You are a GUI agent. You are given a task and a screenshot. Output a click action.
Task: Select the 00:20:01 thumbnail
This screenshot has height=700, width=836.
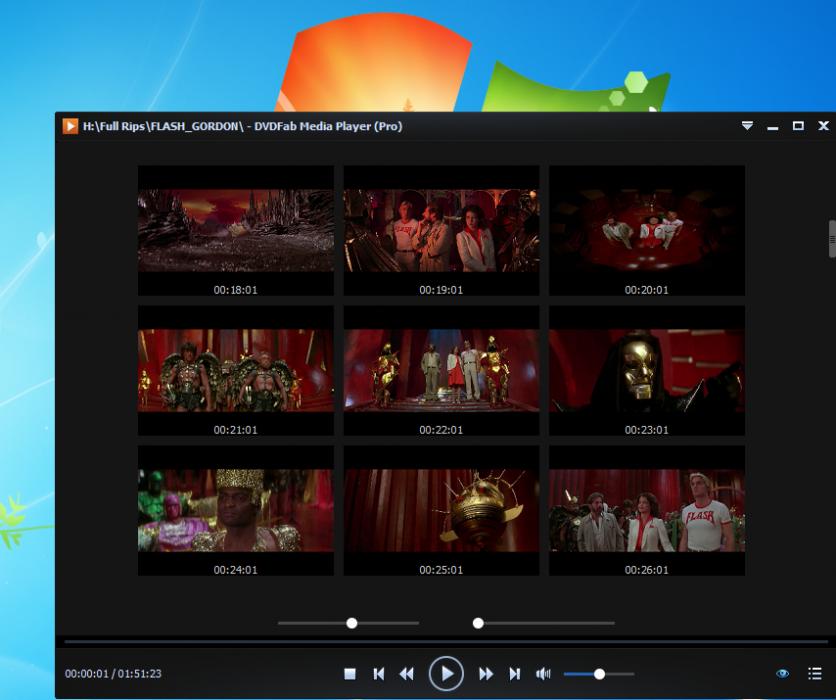(x=647, y=230)
